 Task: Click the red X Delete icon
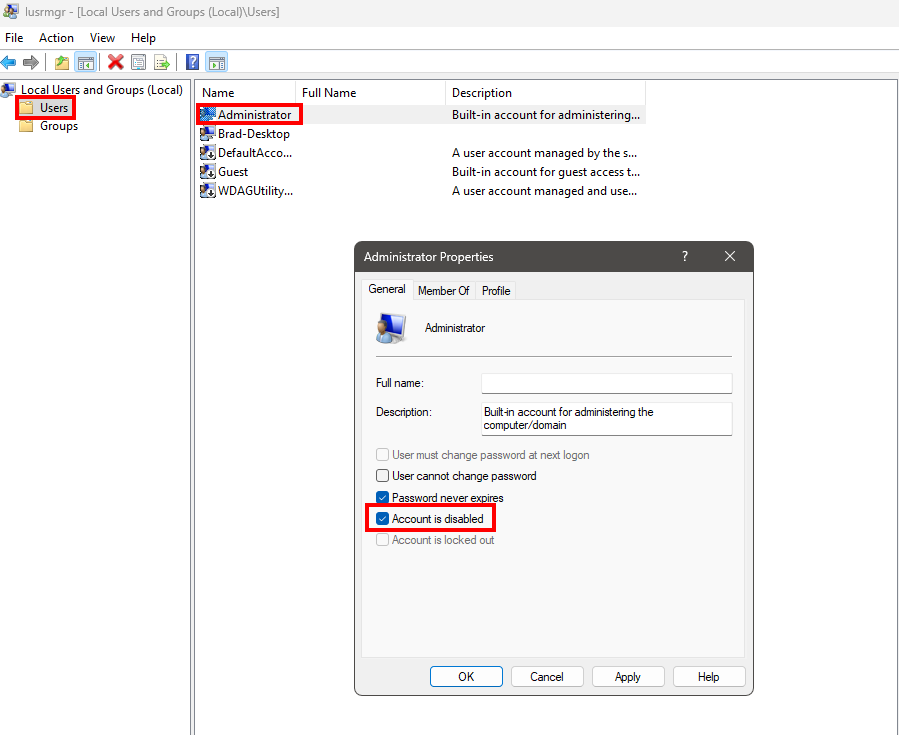(116, 62)
